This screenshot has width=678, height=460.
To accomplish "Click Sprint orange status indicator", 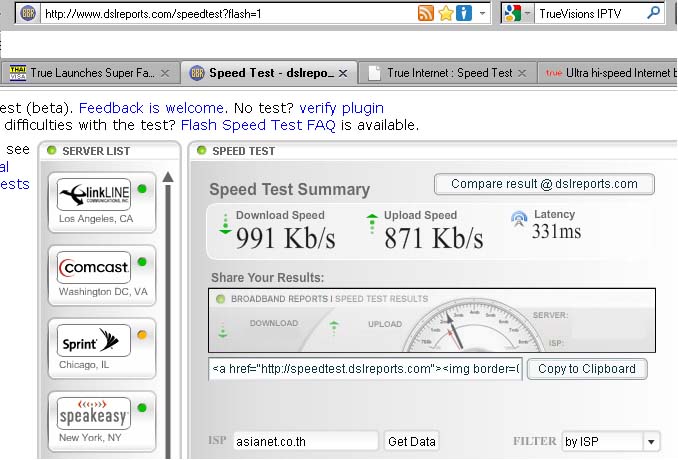I will [x=142, y=335].
